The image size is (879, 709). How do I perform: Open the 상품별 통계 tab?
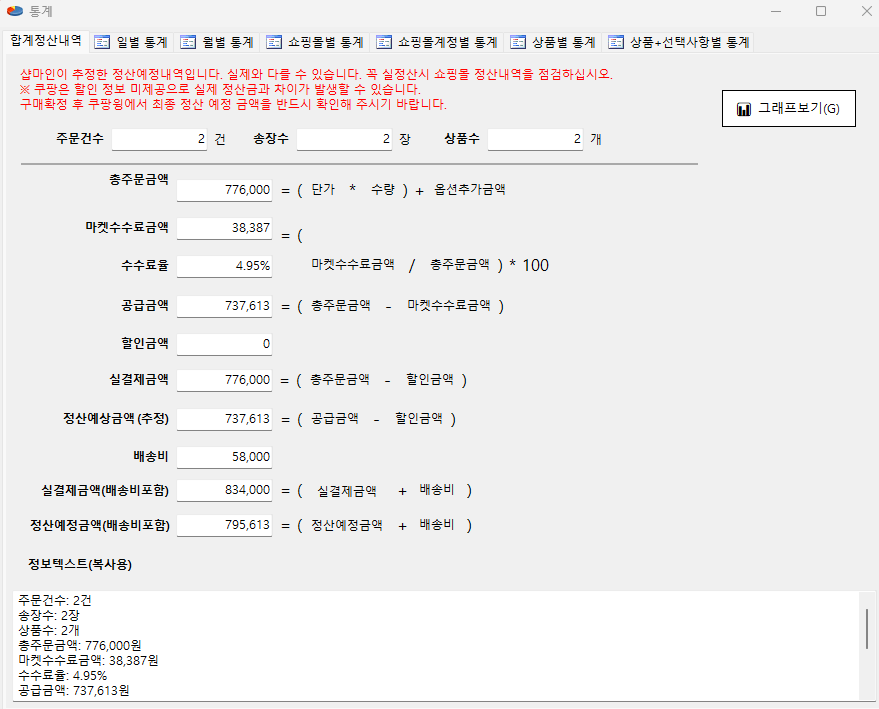click(x=552, y=42)
